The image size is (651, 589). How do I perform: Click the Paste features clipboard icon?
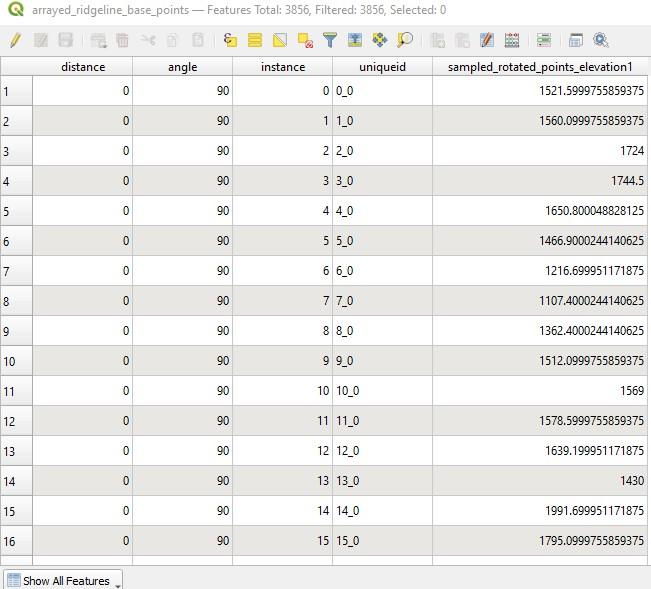click(198, 40)
